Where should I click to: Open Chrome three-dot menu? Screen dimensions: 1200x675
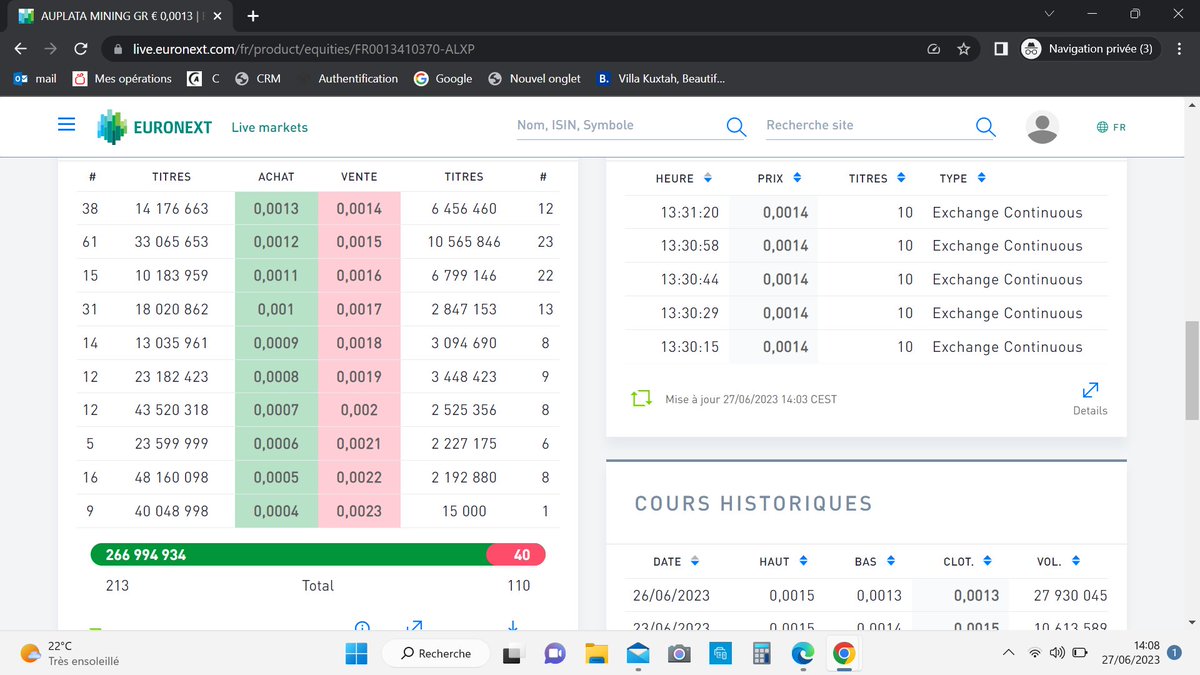click(1177, 48)
